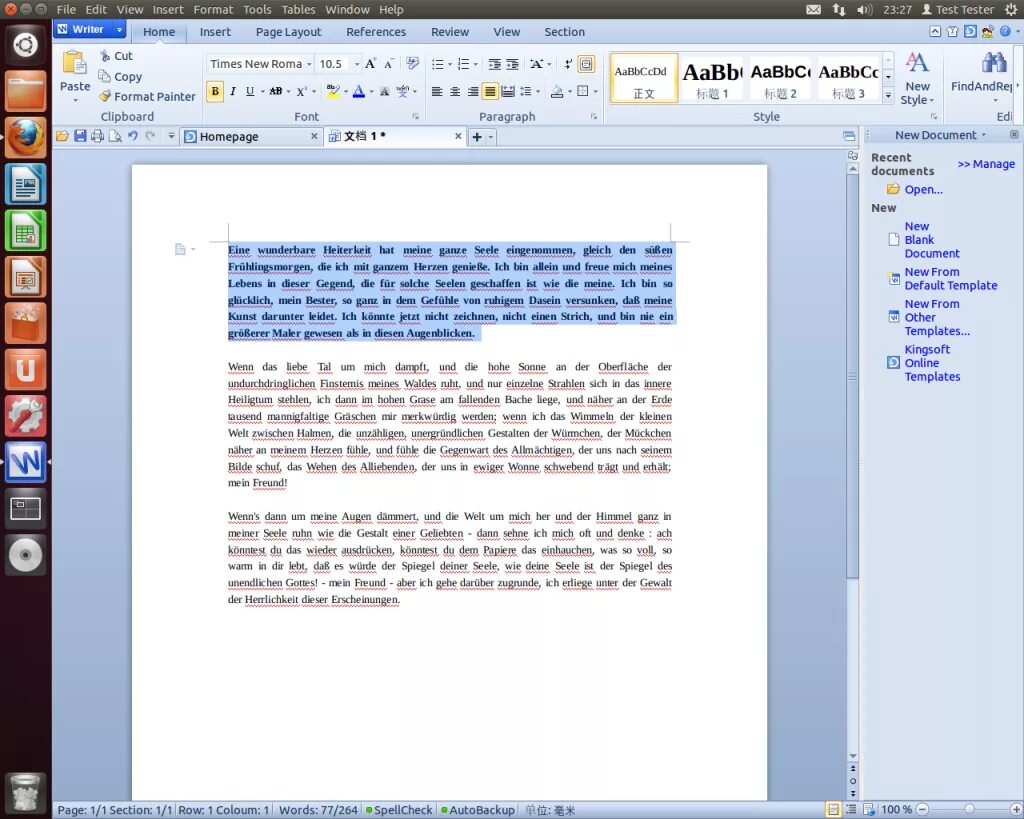Align text right
Viewport: 1024px width, 819px height.
tap(472, 91)
